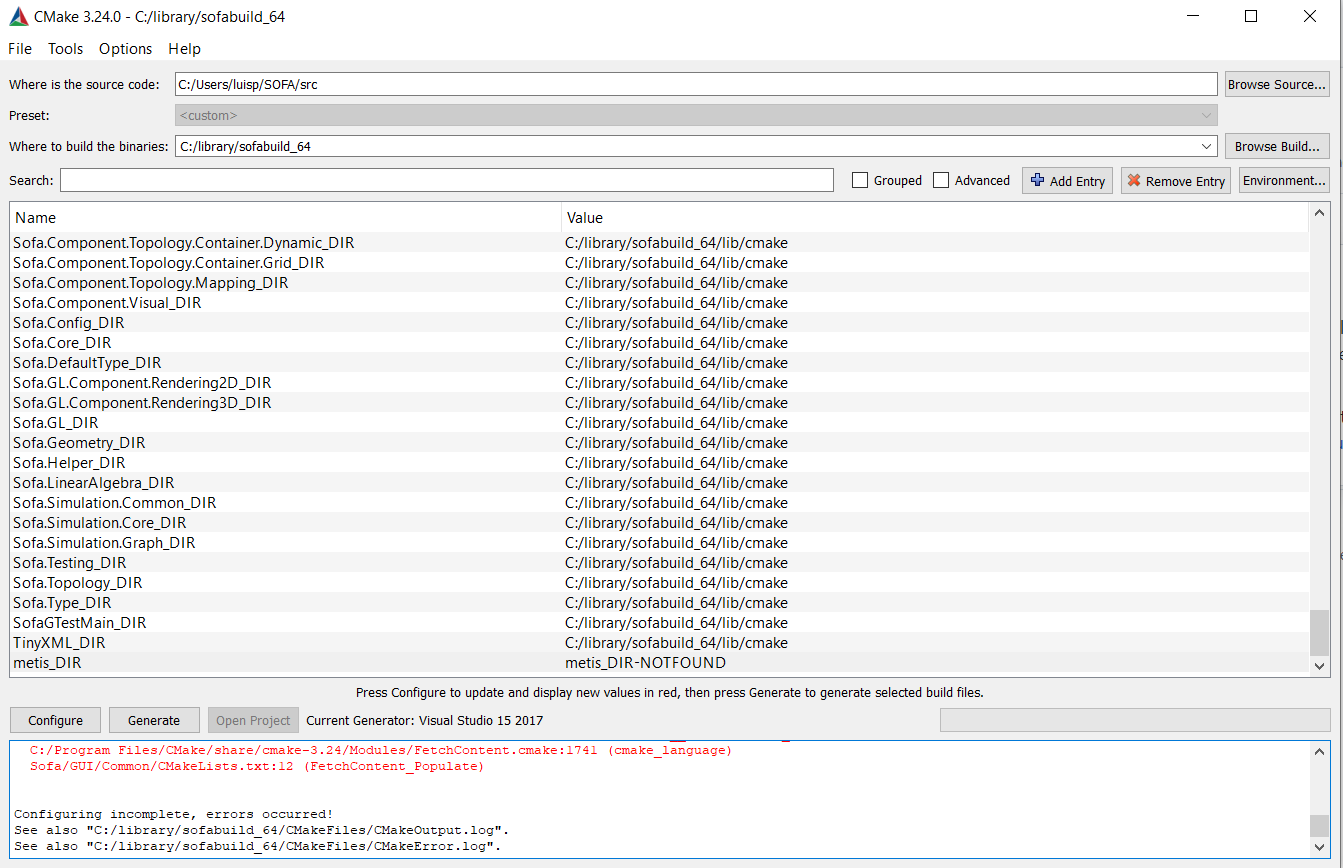Click the metis_DIR-NOTFOUND value

coord(645,663)
